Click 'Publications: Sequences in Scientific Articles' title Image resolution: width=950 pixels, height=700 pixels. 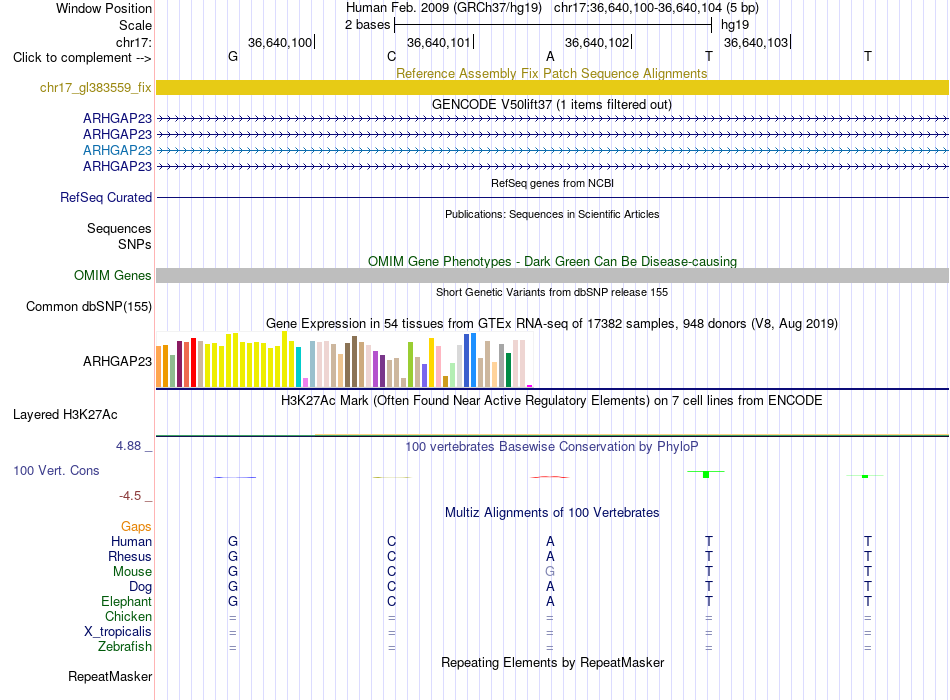point(552,215)
